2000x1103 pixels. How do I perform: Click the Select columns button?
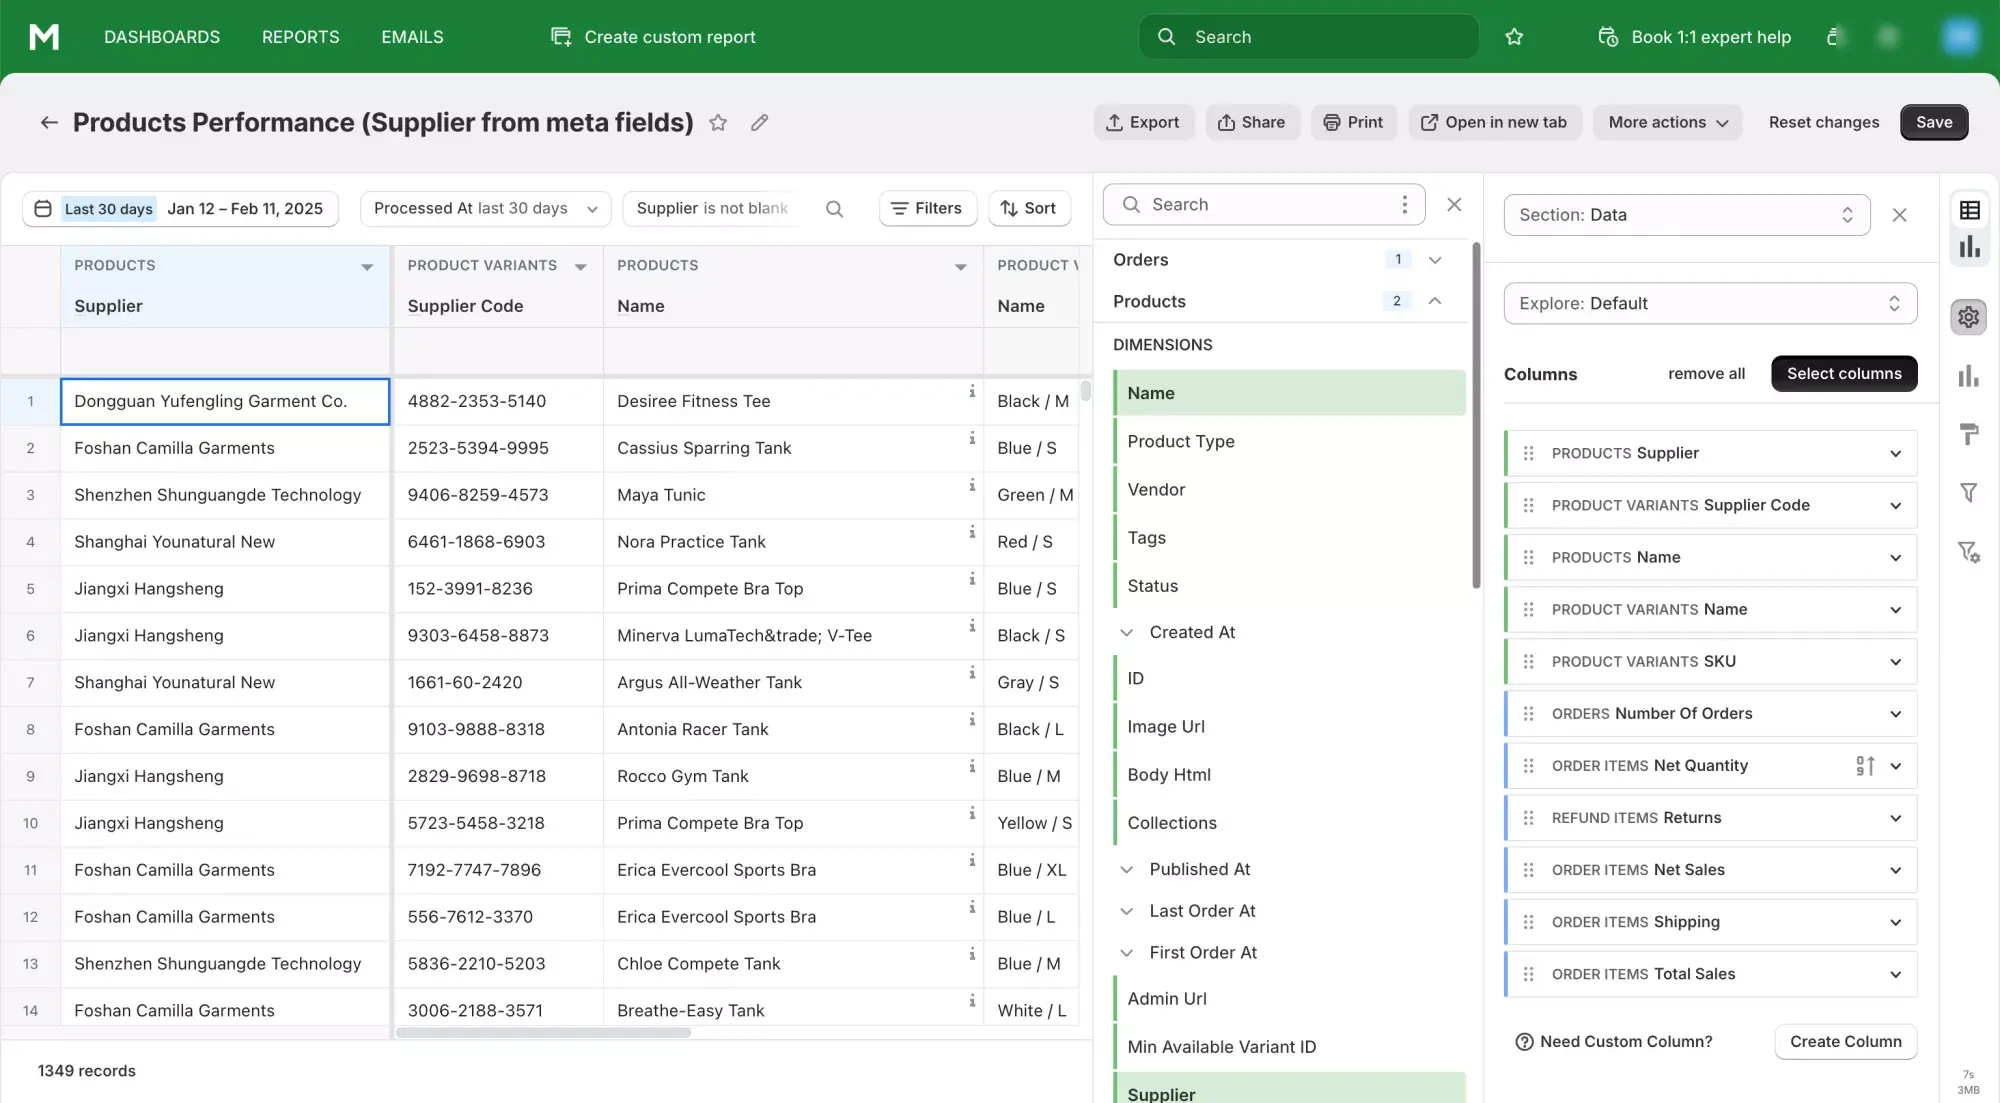pos(1843,373)
